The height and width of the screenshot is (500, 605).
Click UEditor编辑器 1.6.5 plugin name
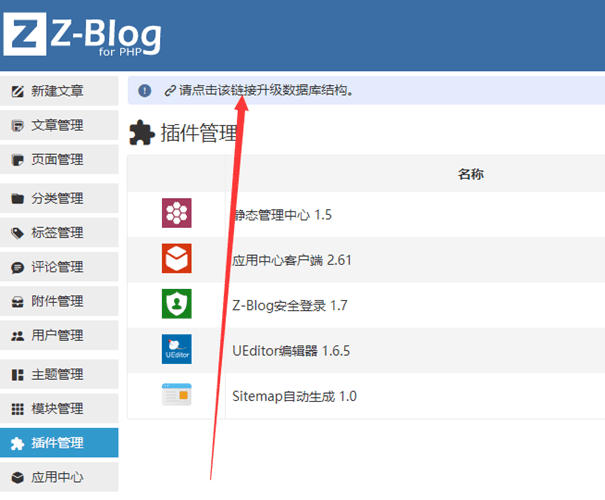click(291, 351)
